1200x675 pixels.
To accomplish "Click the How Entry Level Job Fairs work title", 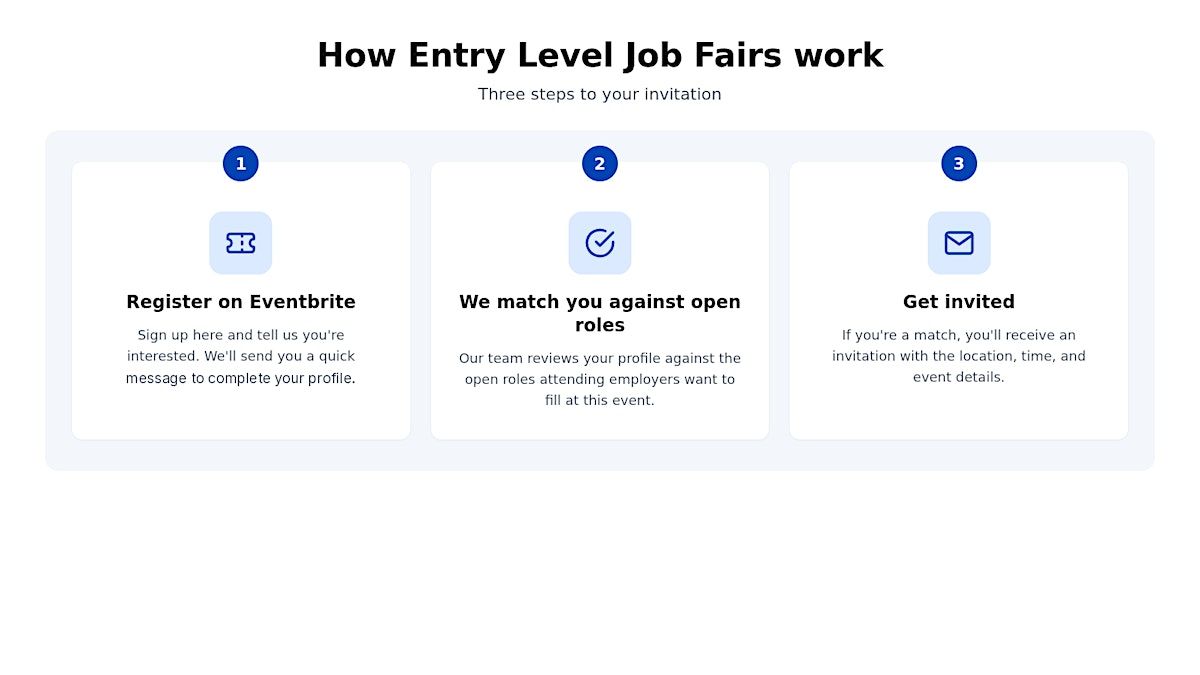I will 600,55.
